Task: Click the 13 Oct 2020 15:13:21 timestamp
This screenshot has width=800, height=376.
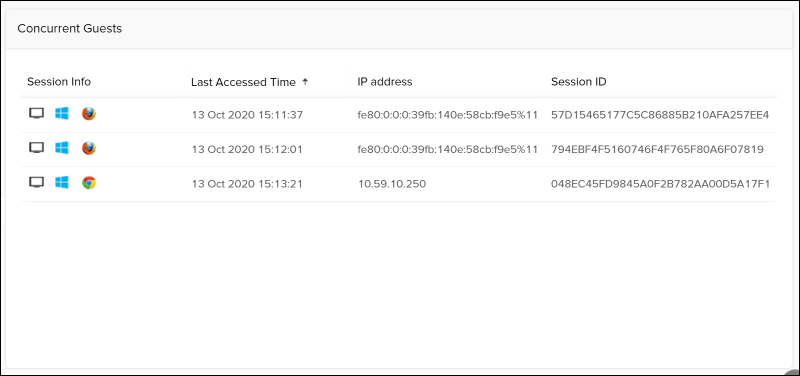Action: tap(247, 184)
